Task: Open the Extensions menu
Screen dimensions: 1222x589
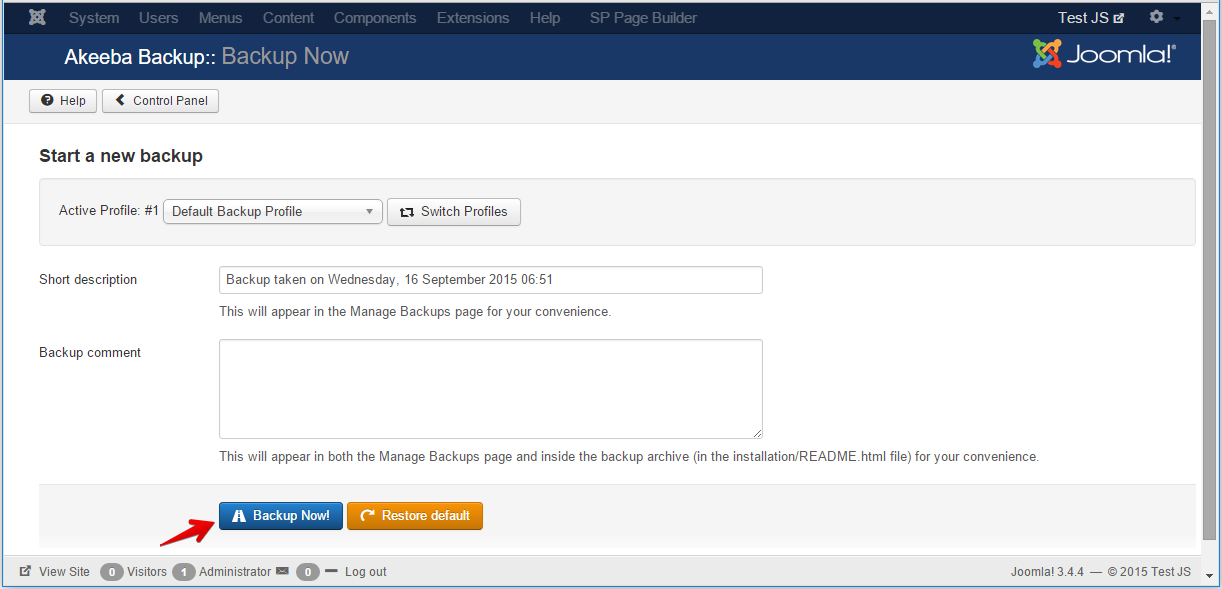Action: (x=473, y=18)
